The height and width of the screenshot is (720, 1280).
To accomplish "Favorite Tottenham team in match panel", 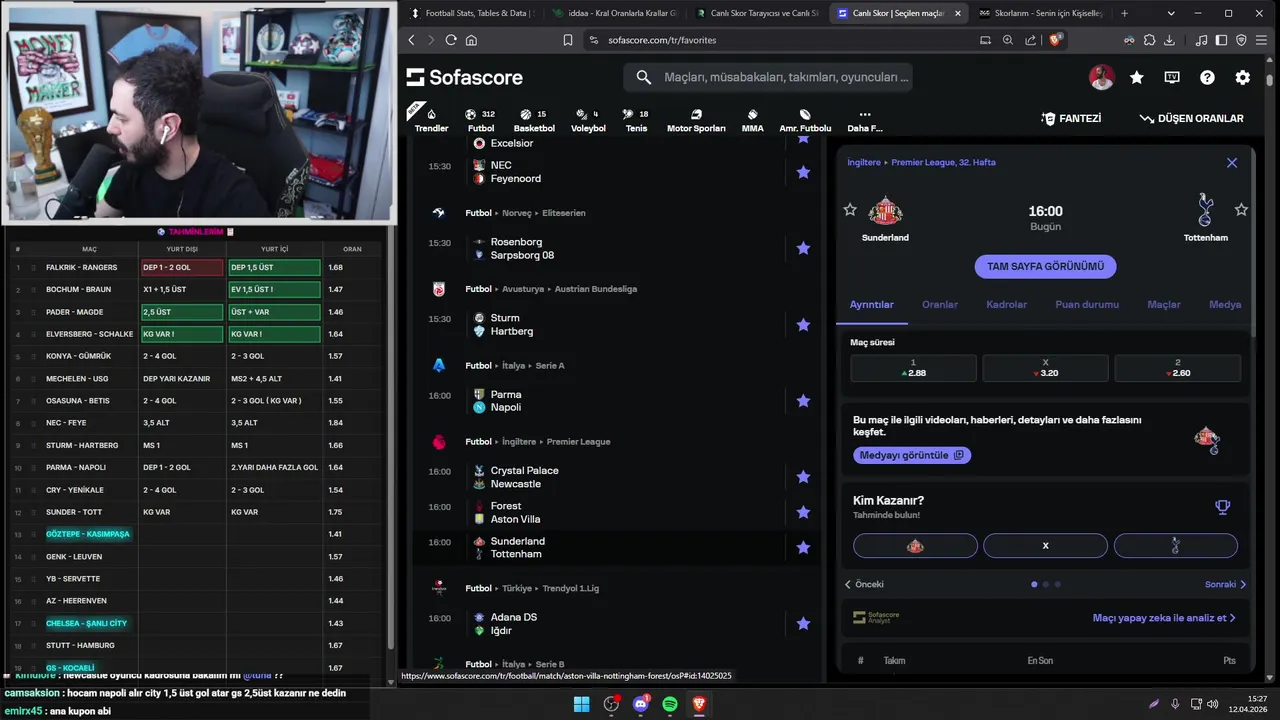I will pyautogui.click(x=1241, y=209).
